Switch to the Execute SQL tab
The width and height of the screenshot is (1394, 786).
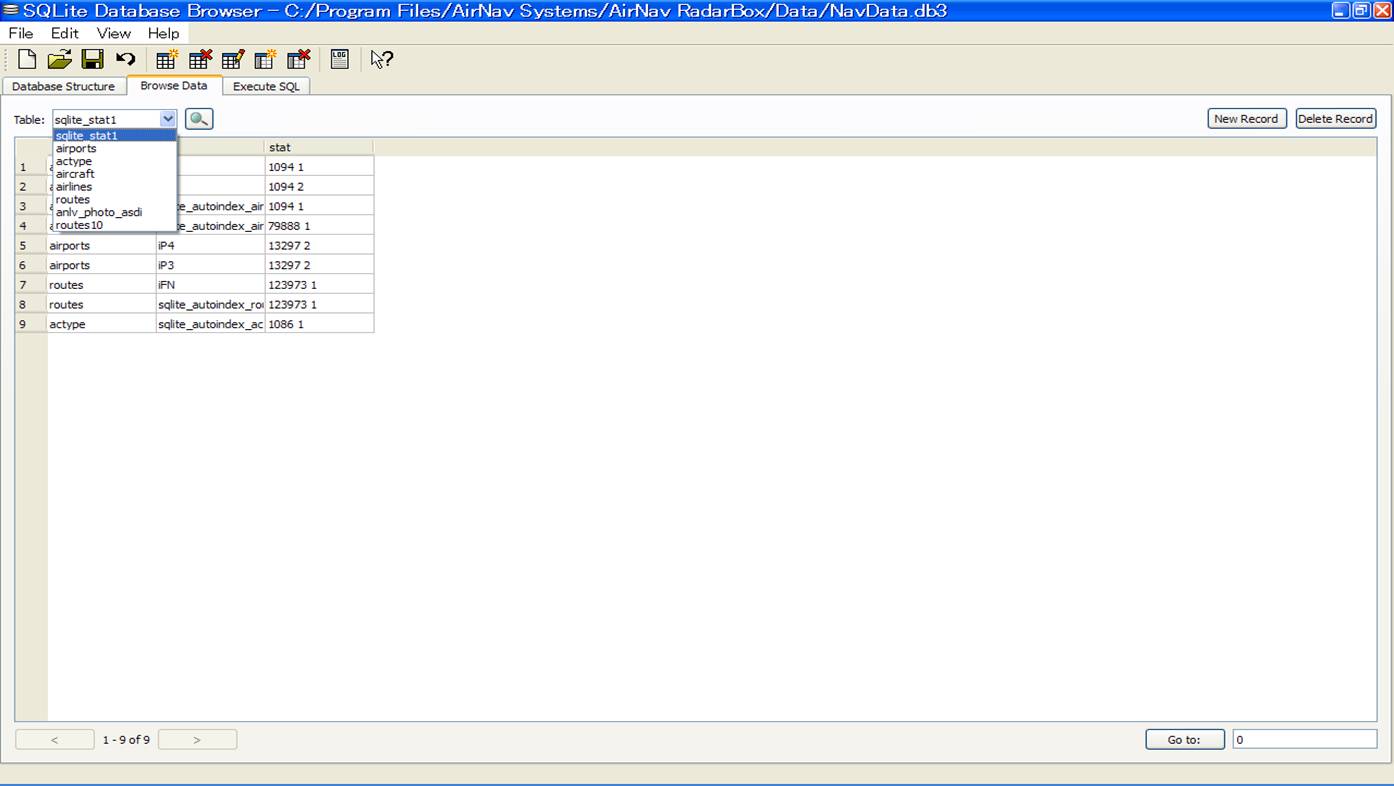coord(266,86)
